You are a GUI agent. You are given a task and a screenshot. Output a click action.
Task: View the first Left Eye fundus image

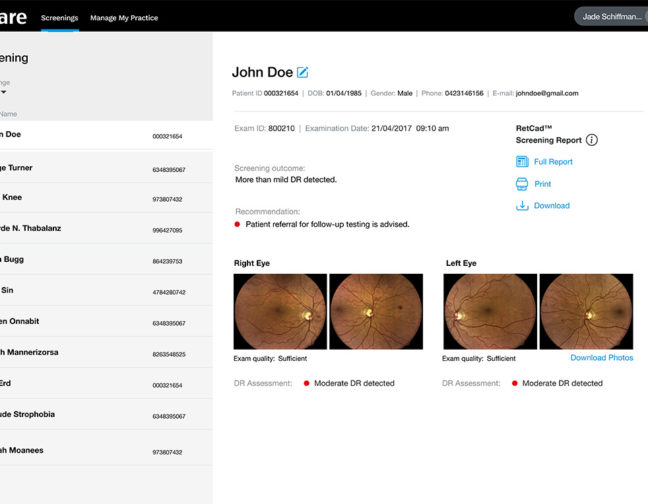tap(489, 311)
